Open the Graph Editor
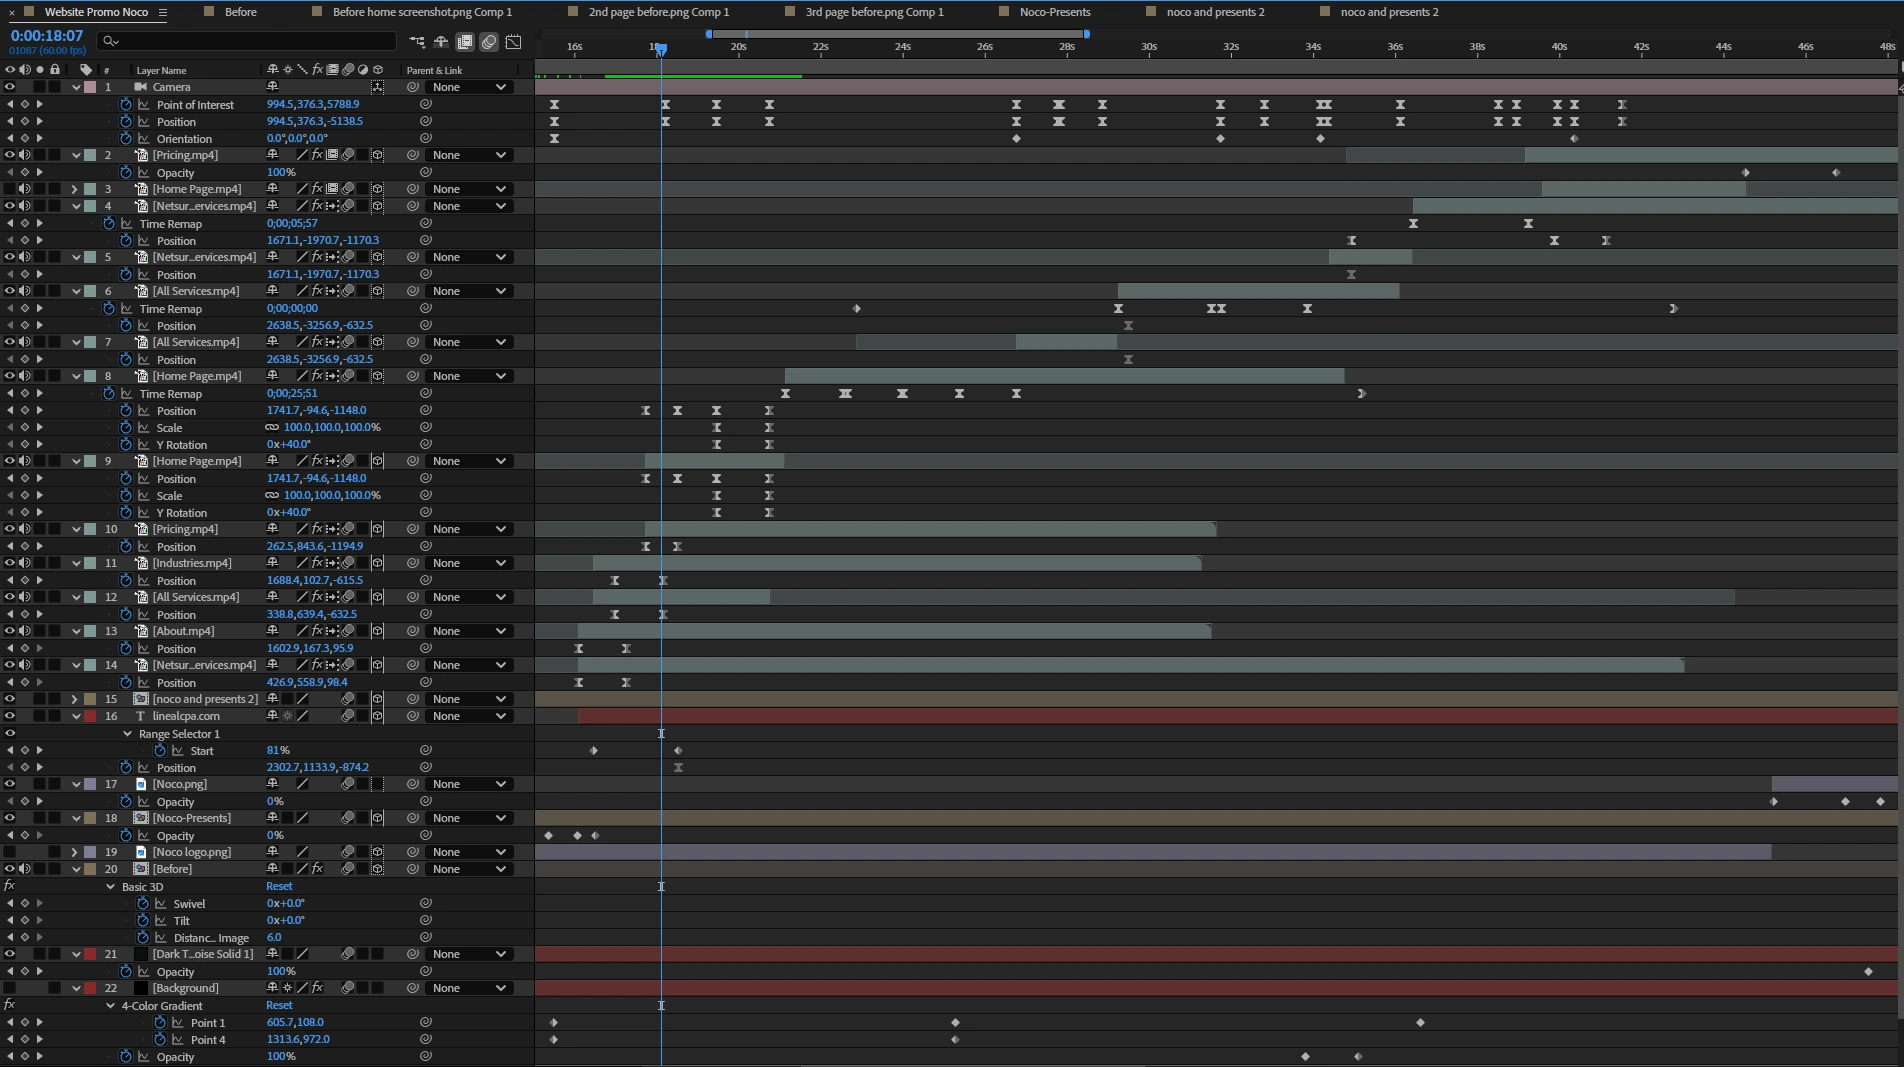Screen dimensions: 1904x1067 [x=513, y=42]
